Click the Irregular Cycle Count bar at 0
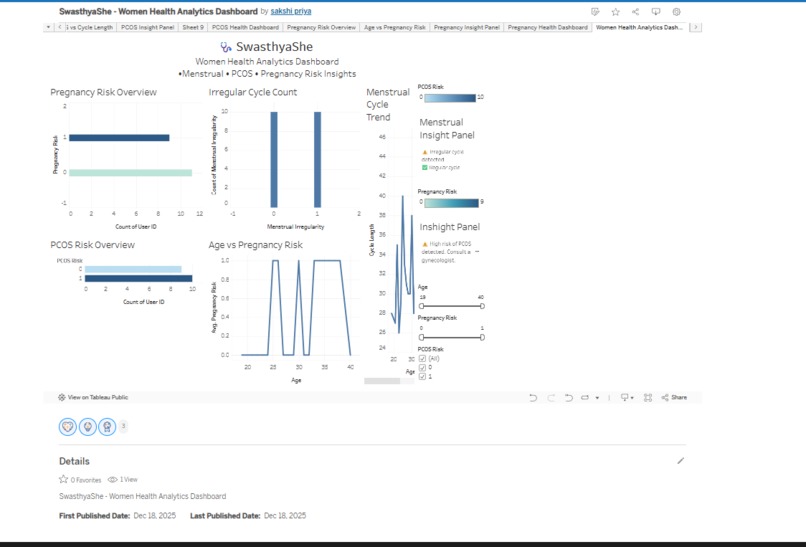Image resolution: width=806 pixels, height=547 pixels. [274, 159]
